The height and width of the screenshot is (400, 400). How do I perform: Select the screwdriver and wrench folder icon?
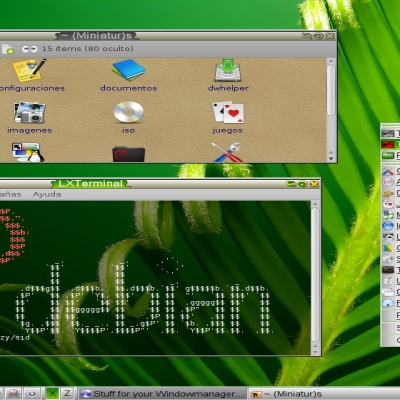point(227,153)
